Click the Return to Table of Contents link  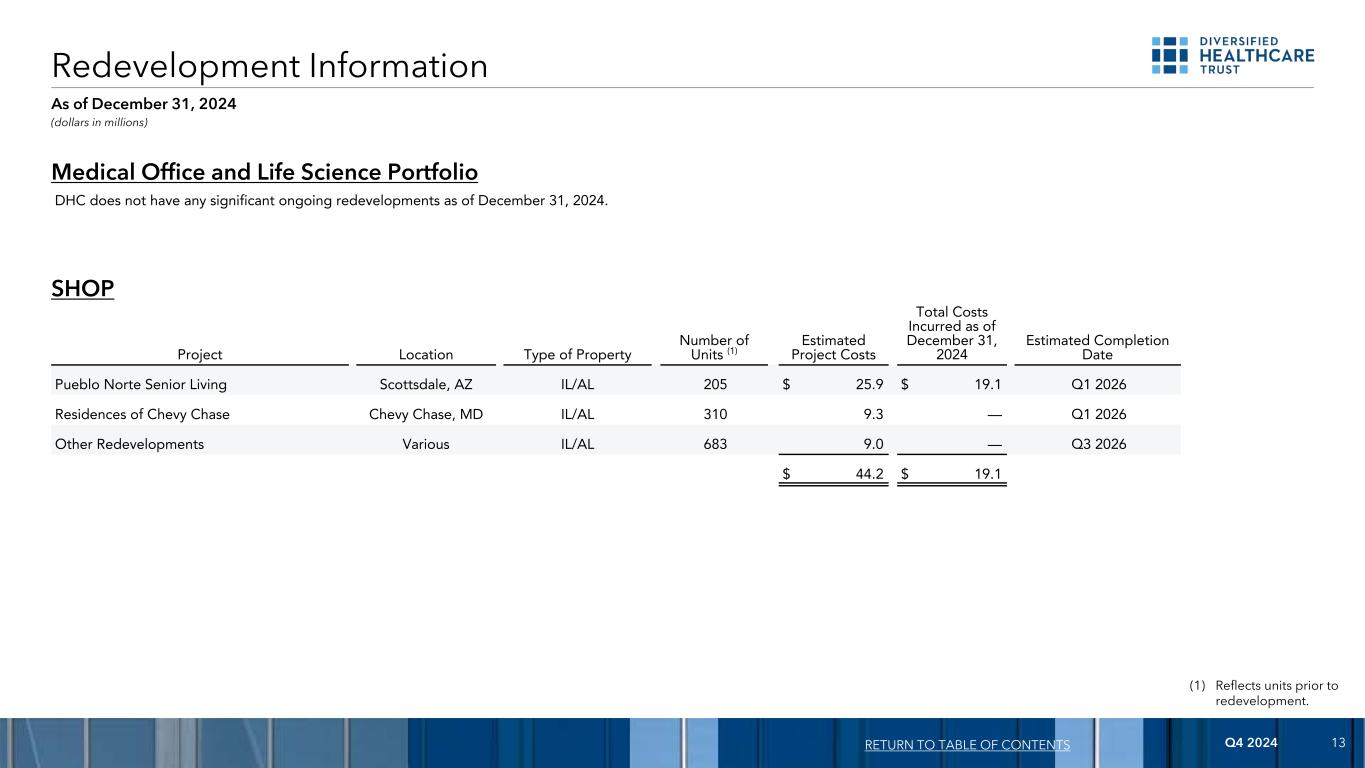point(965,745)
